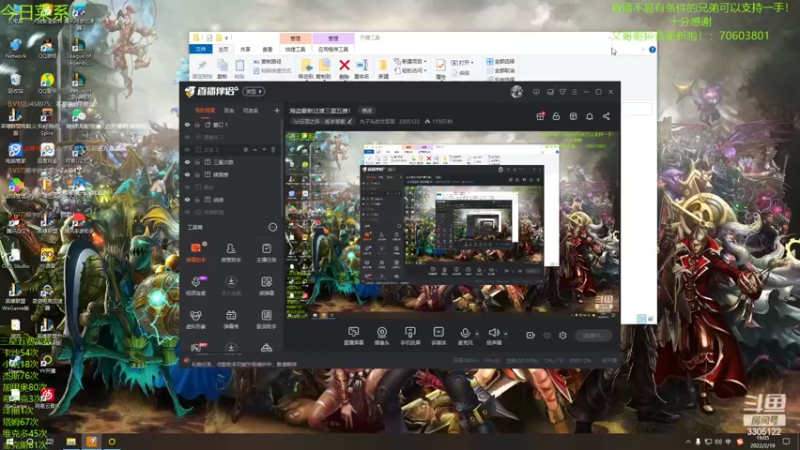Toggle visibility of 文本 2 source

pos(187,149)
